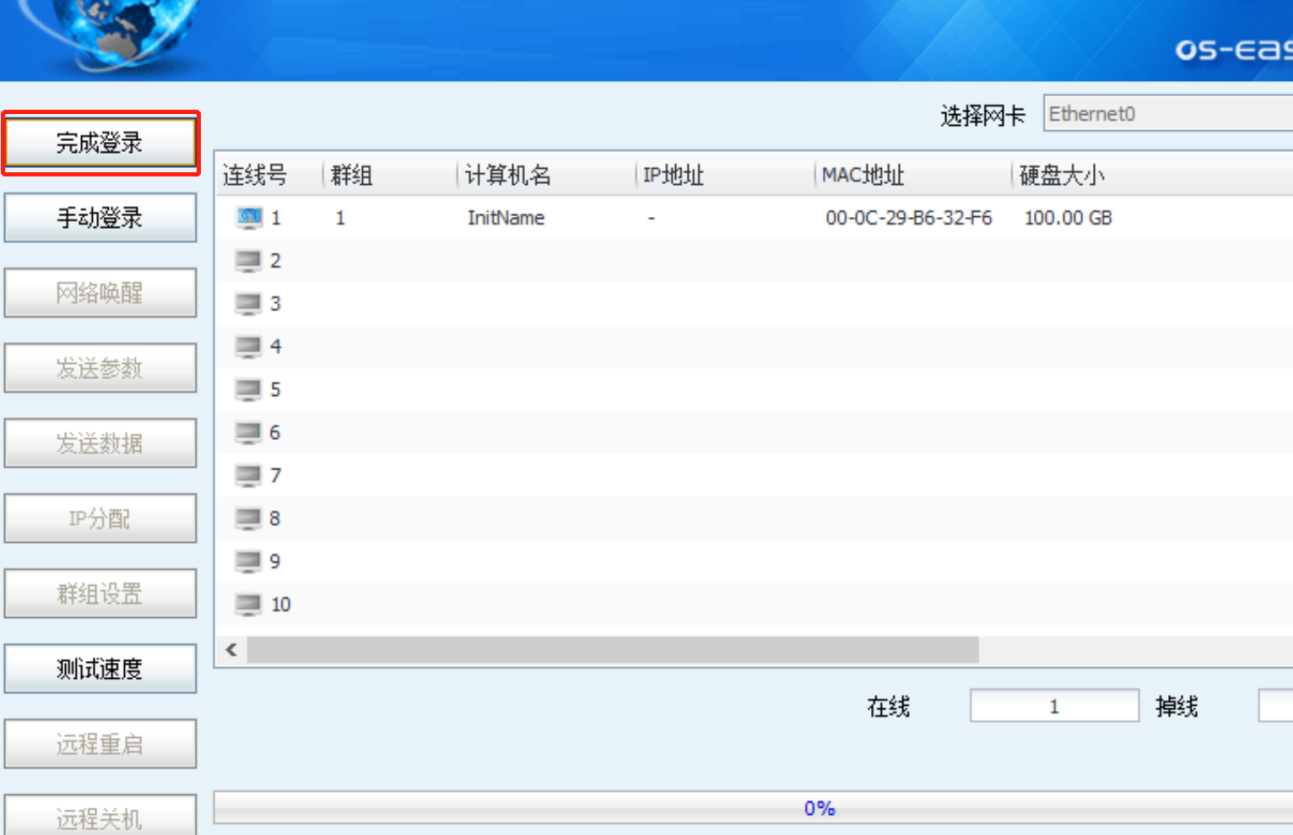
Task: Click the monitor icon in row 7
Action: pyautogui.click(x=248, y=476)
